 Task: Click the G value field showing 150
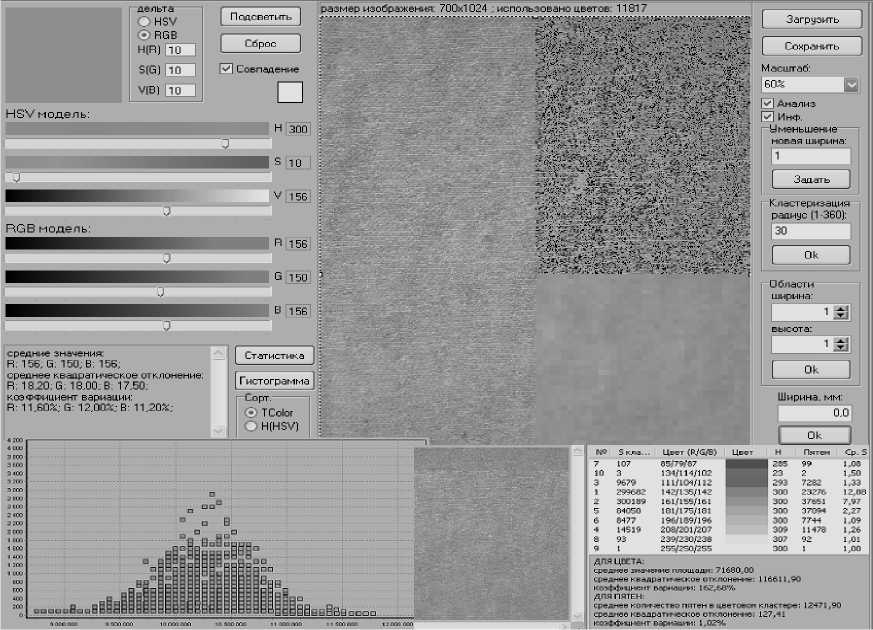click(x=298, y=277)
